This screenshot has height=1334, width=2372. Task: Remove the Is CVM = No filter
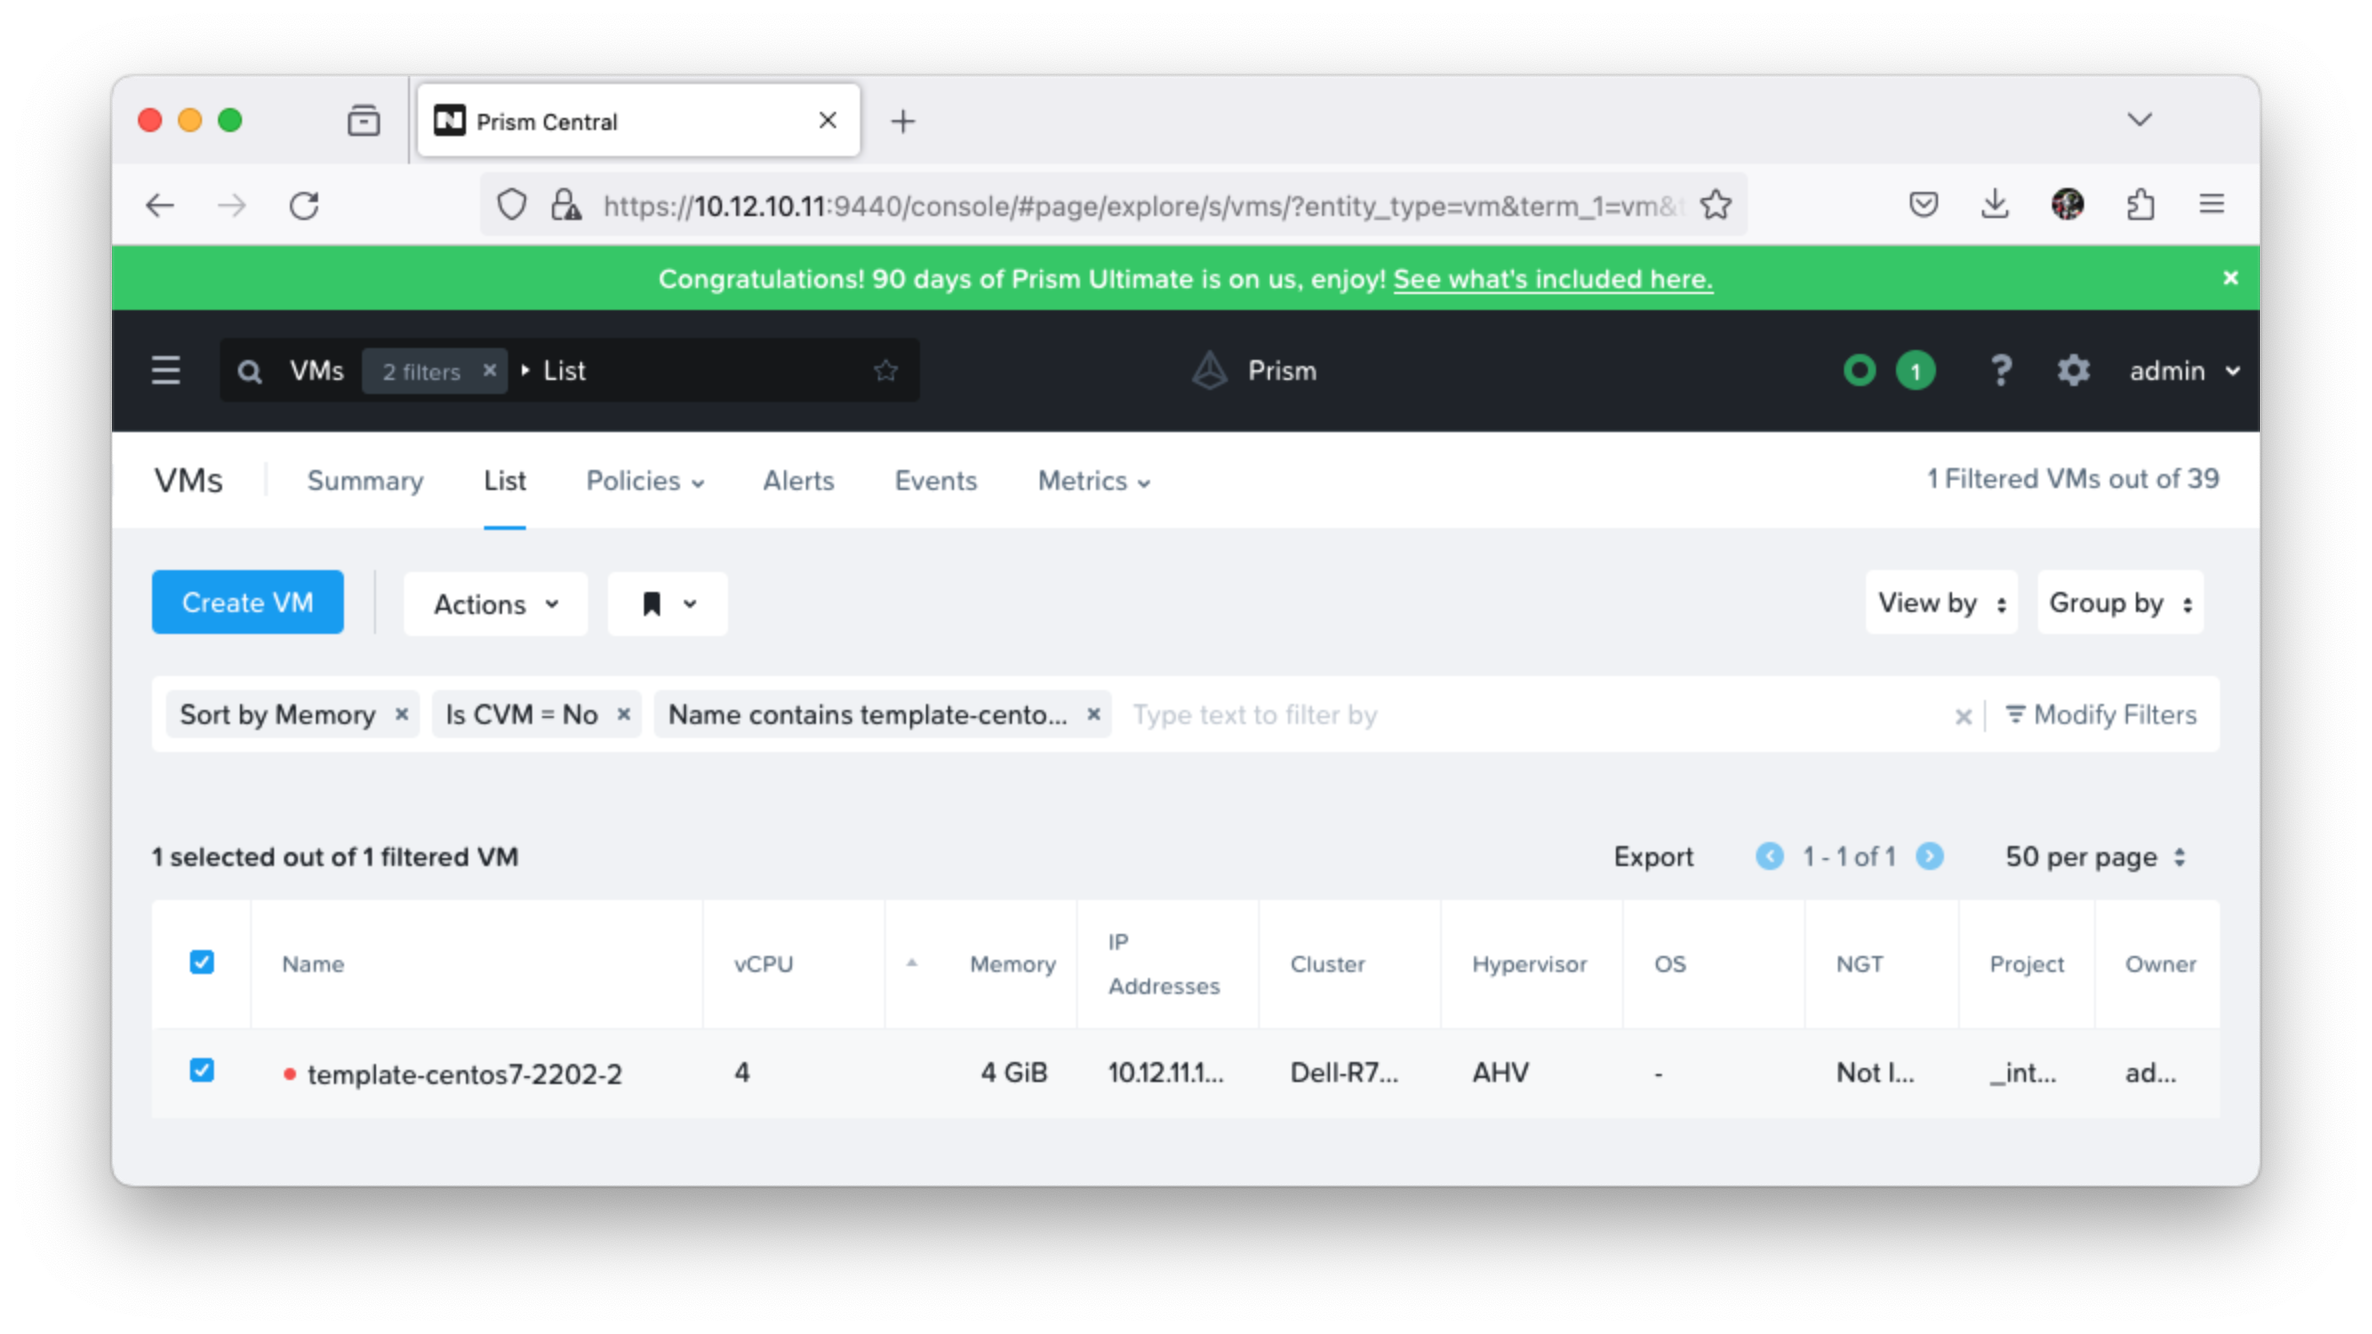tap(623, 714)
